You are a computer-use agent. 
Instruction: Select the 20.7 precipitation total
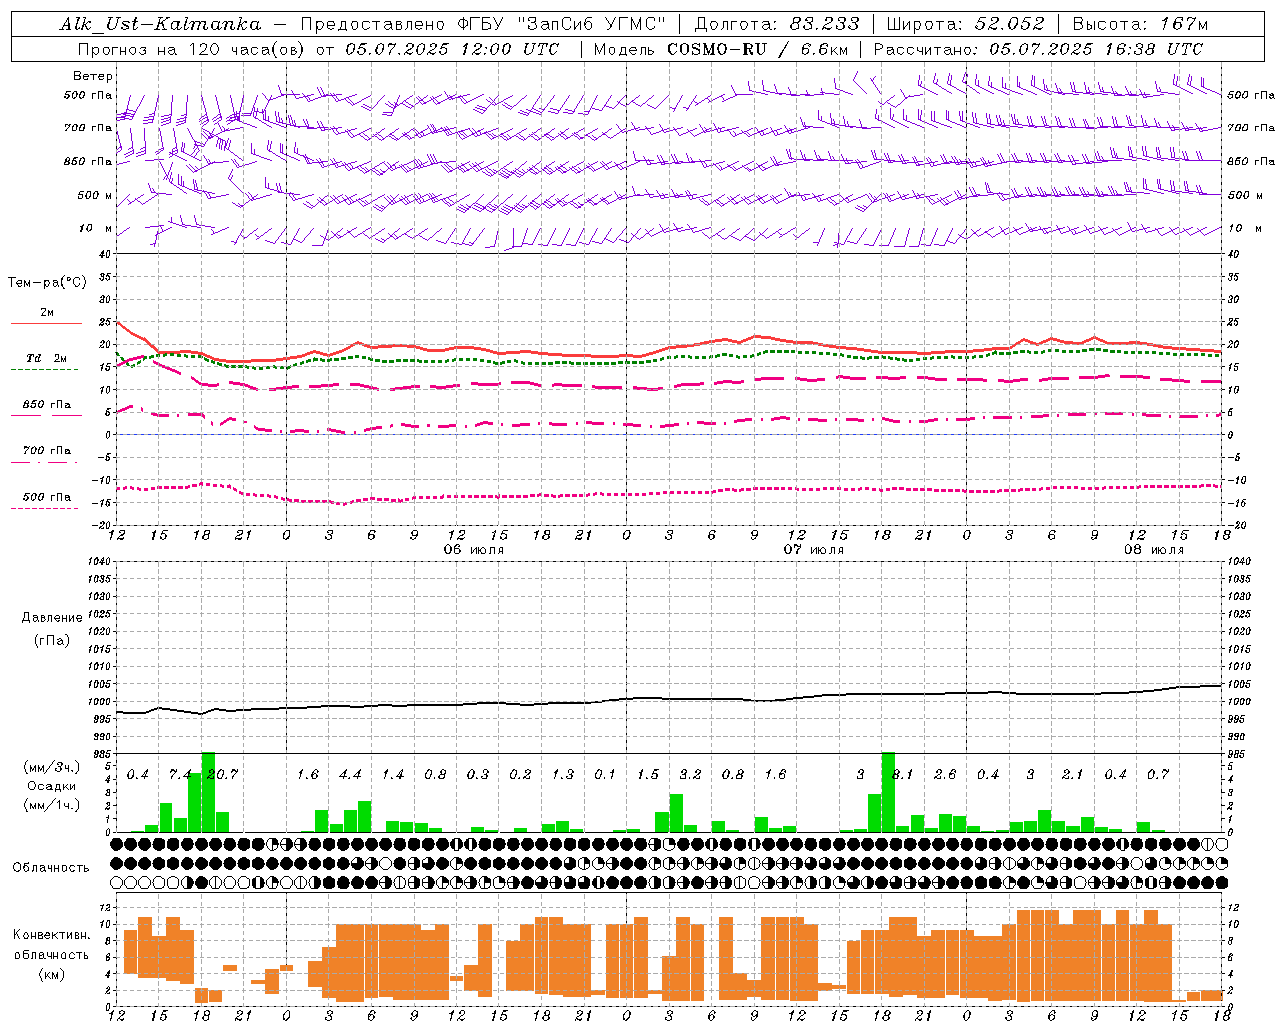pos(222,775)
